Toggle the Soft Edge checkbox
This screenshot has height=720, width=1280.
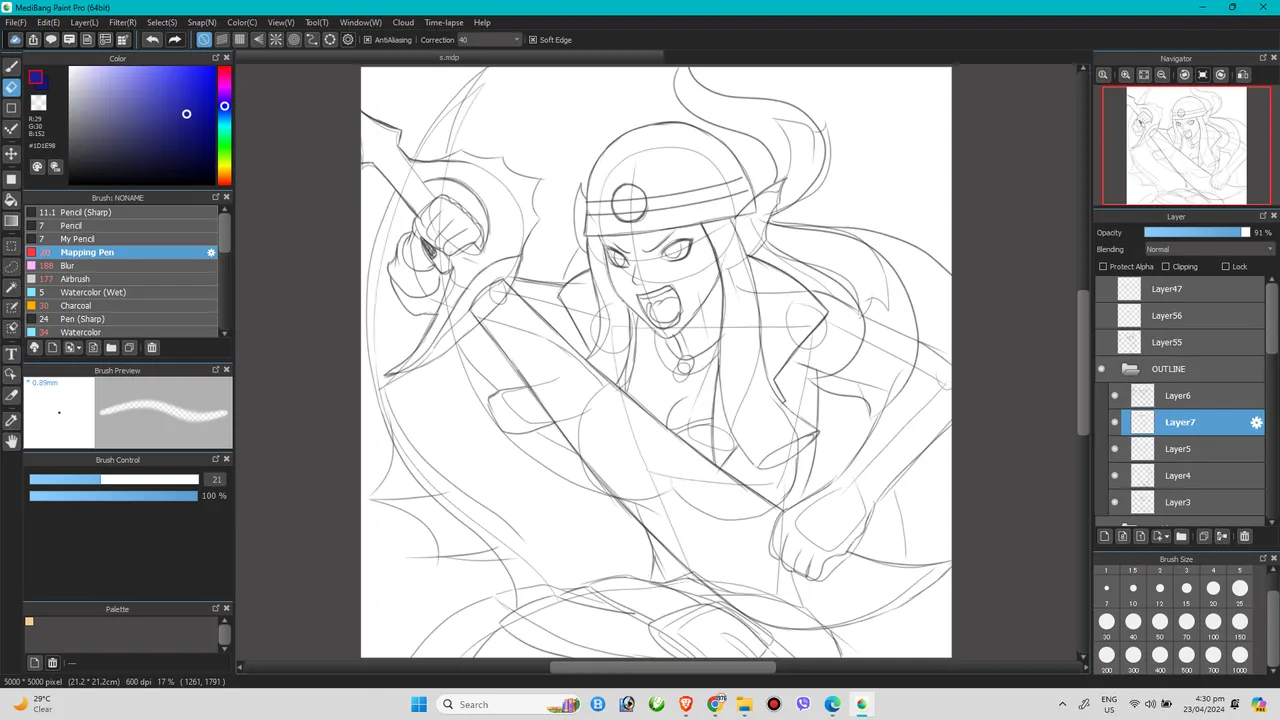[532, 40]
